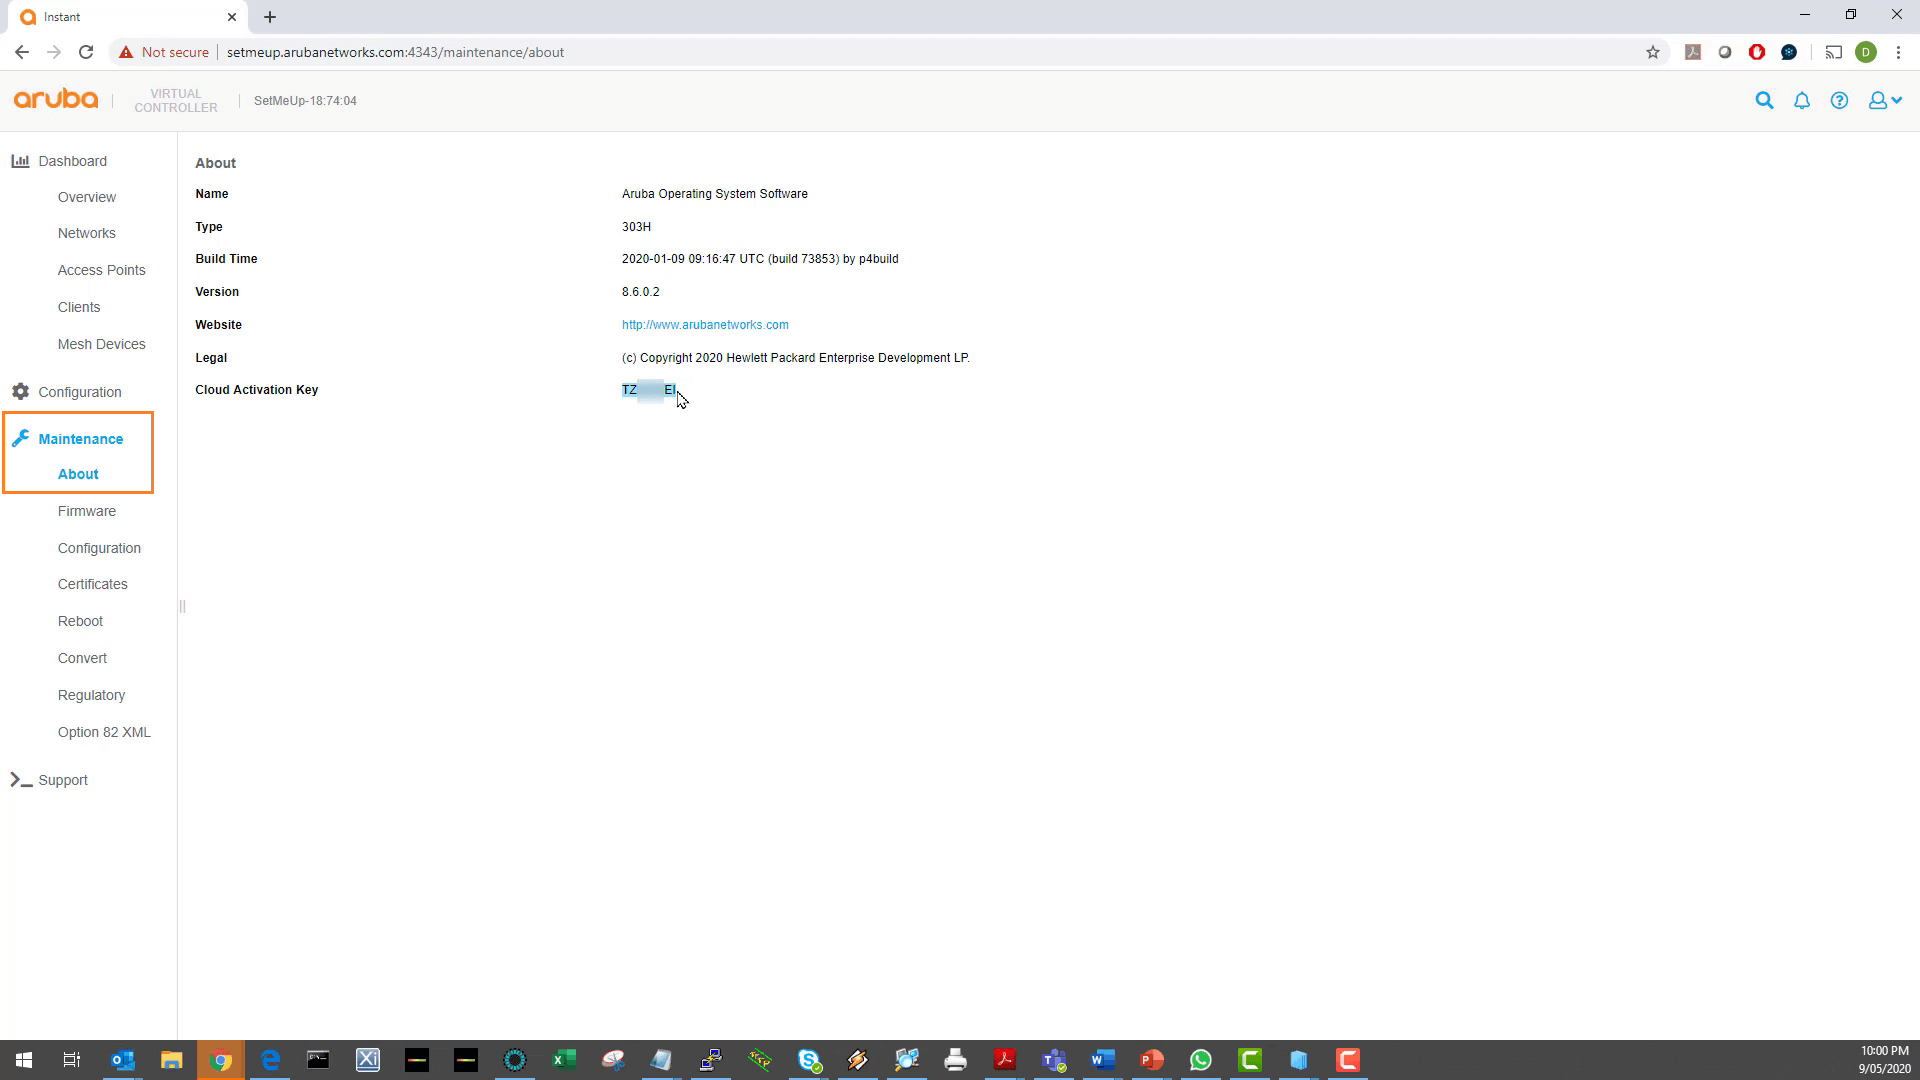
Task: Open the arubanetworks.com website link
Action: (705, 324)
